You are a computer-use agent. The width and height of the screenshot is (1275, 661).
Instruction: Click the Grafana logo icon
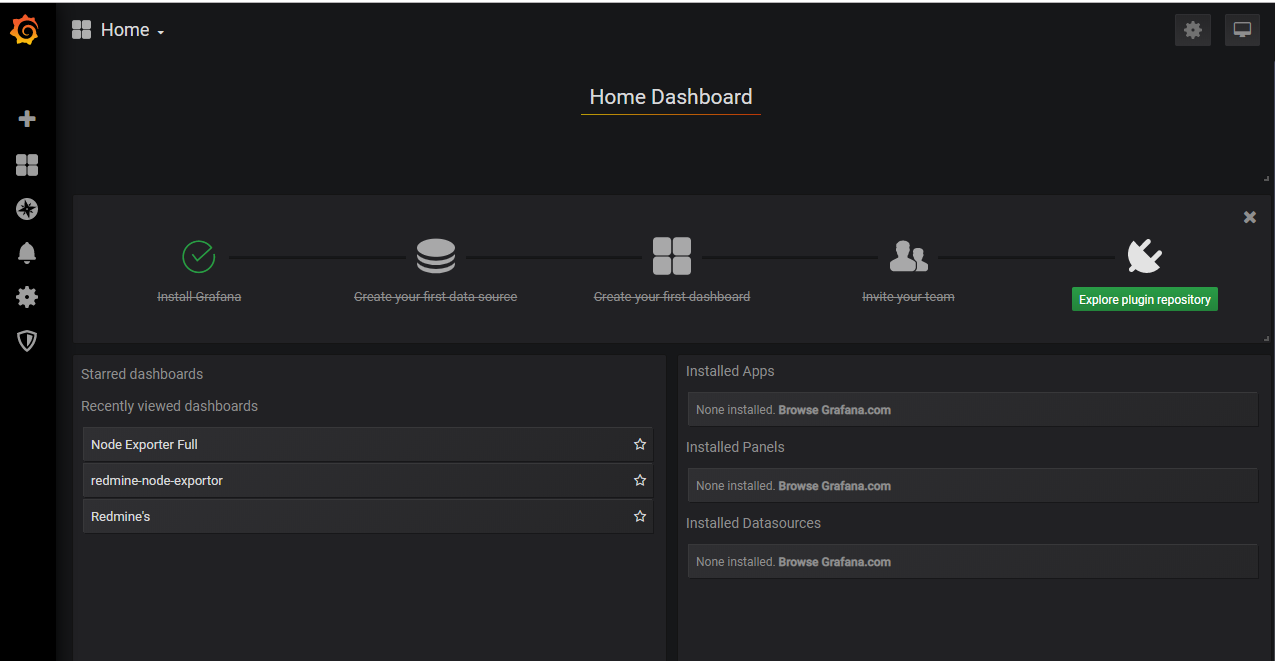[x=25, y=31]
